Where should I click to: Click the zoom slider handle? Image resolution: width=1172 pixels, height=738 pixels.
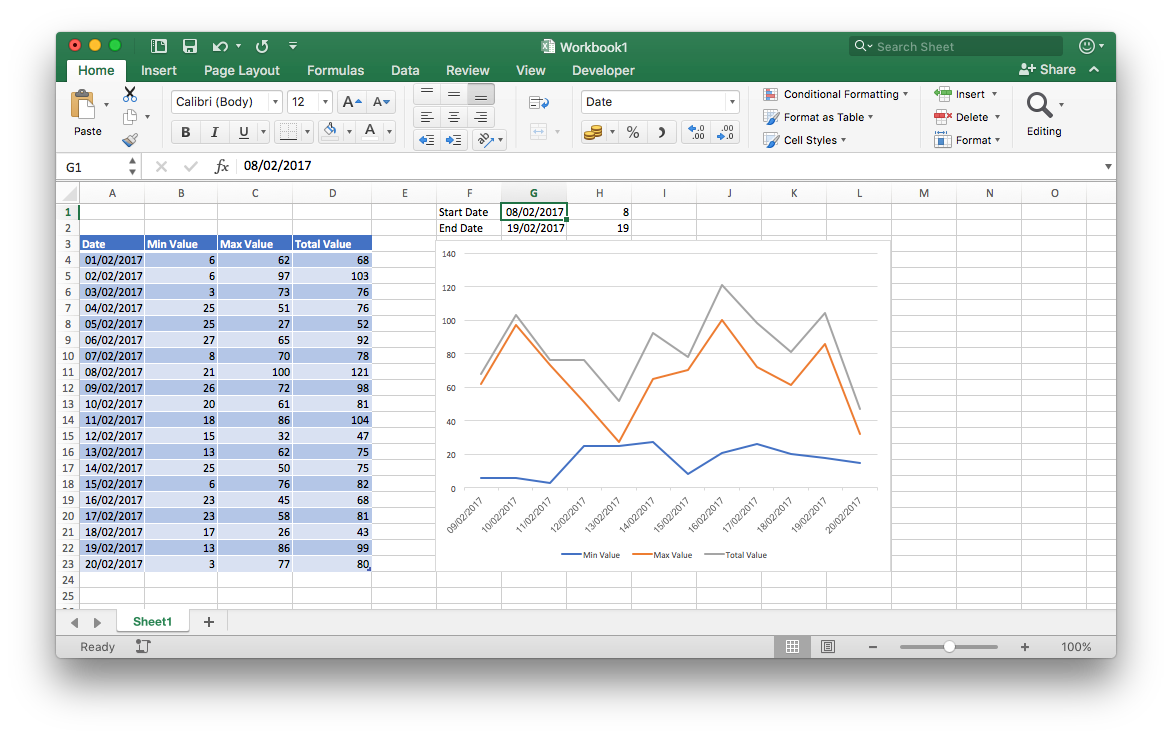click(949, 647)
